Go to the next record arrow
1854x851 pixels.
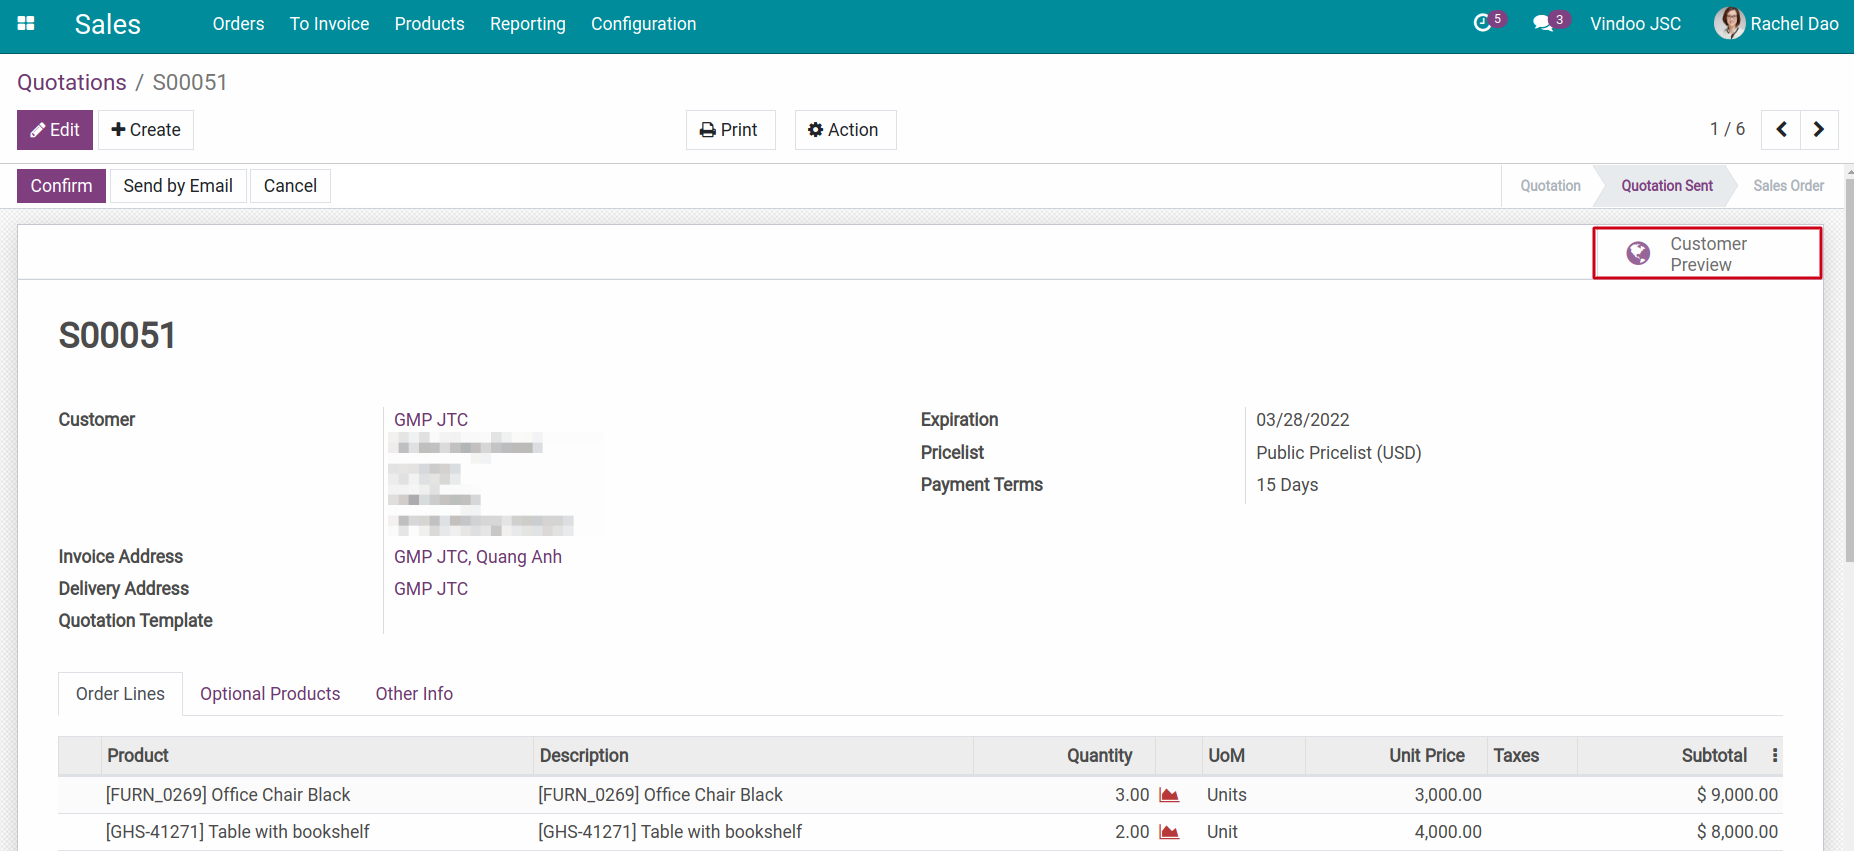pos(1819,129)
